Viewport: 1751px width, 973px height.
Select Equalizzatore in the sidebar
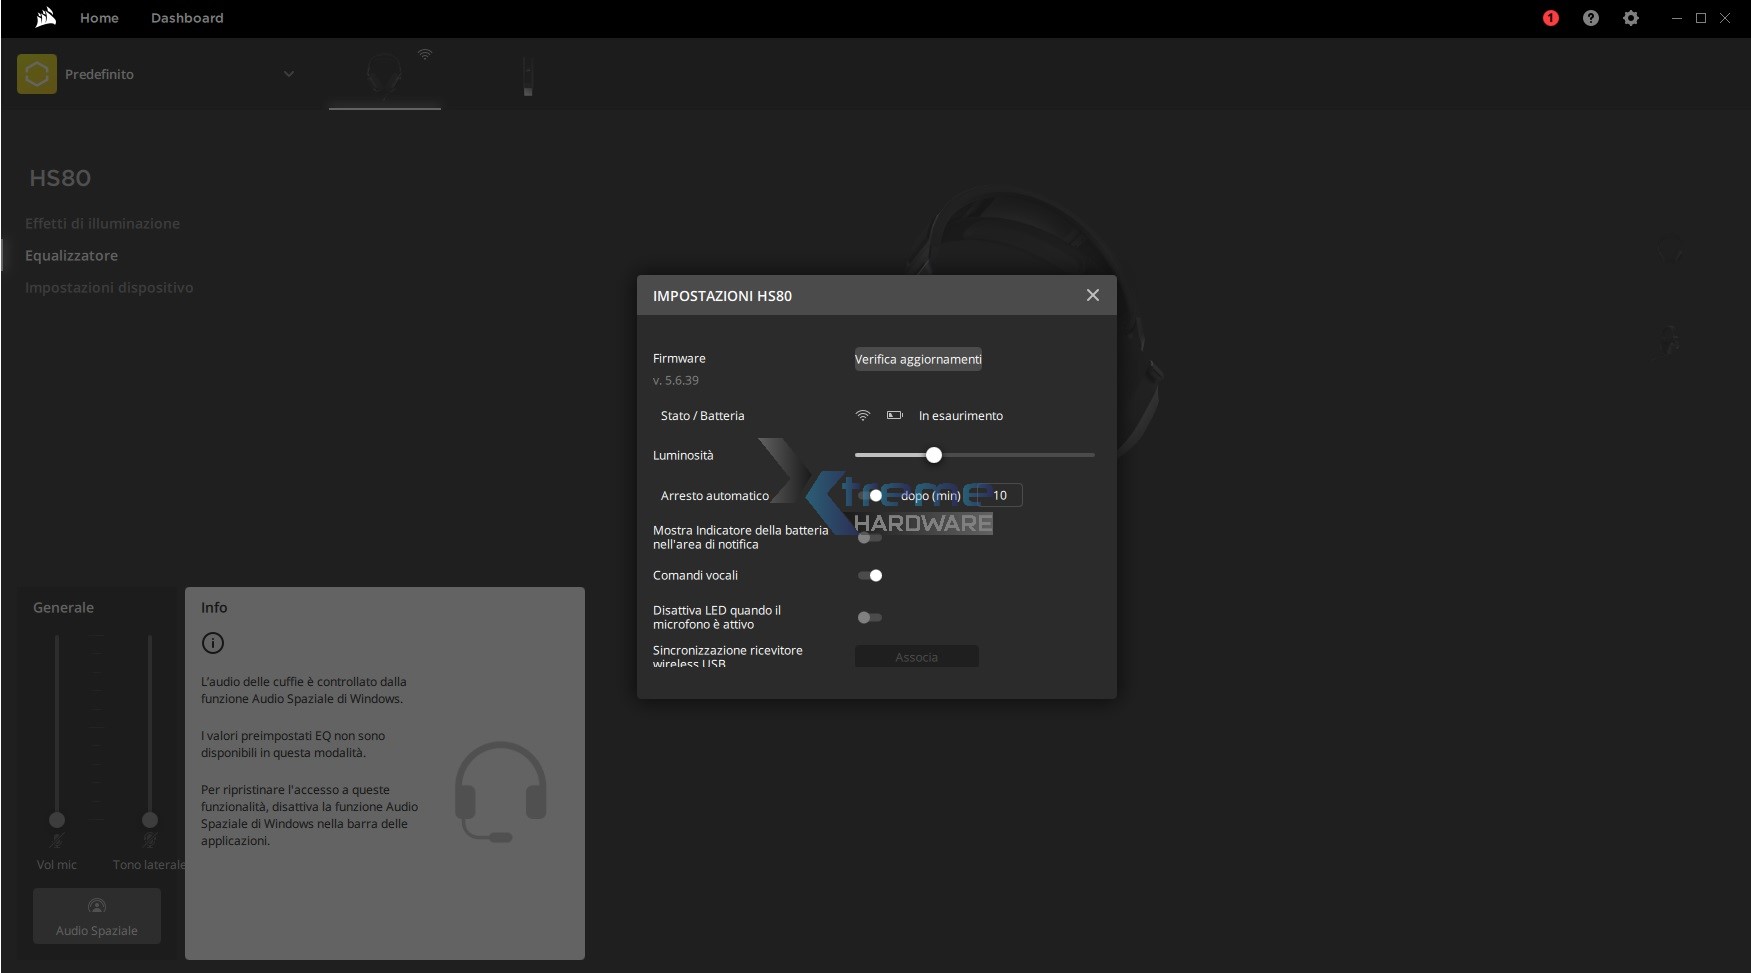coord(71,255)
